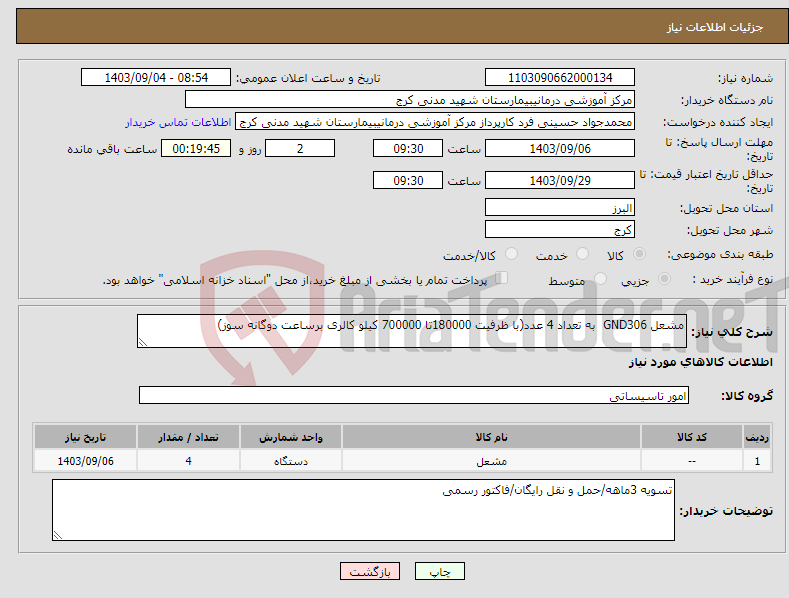
Task: Click the remaining days field showing 2
Action: click(x=300, y=148)
